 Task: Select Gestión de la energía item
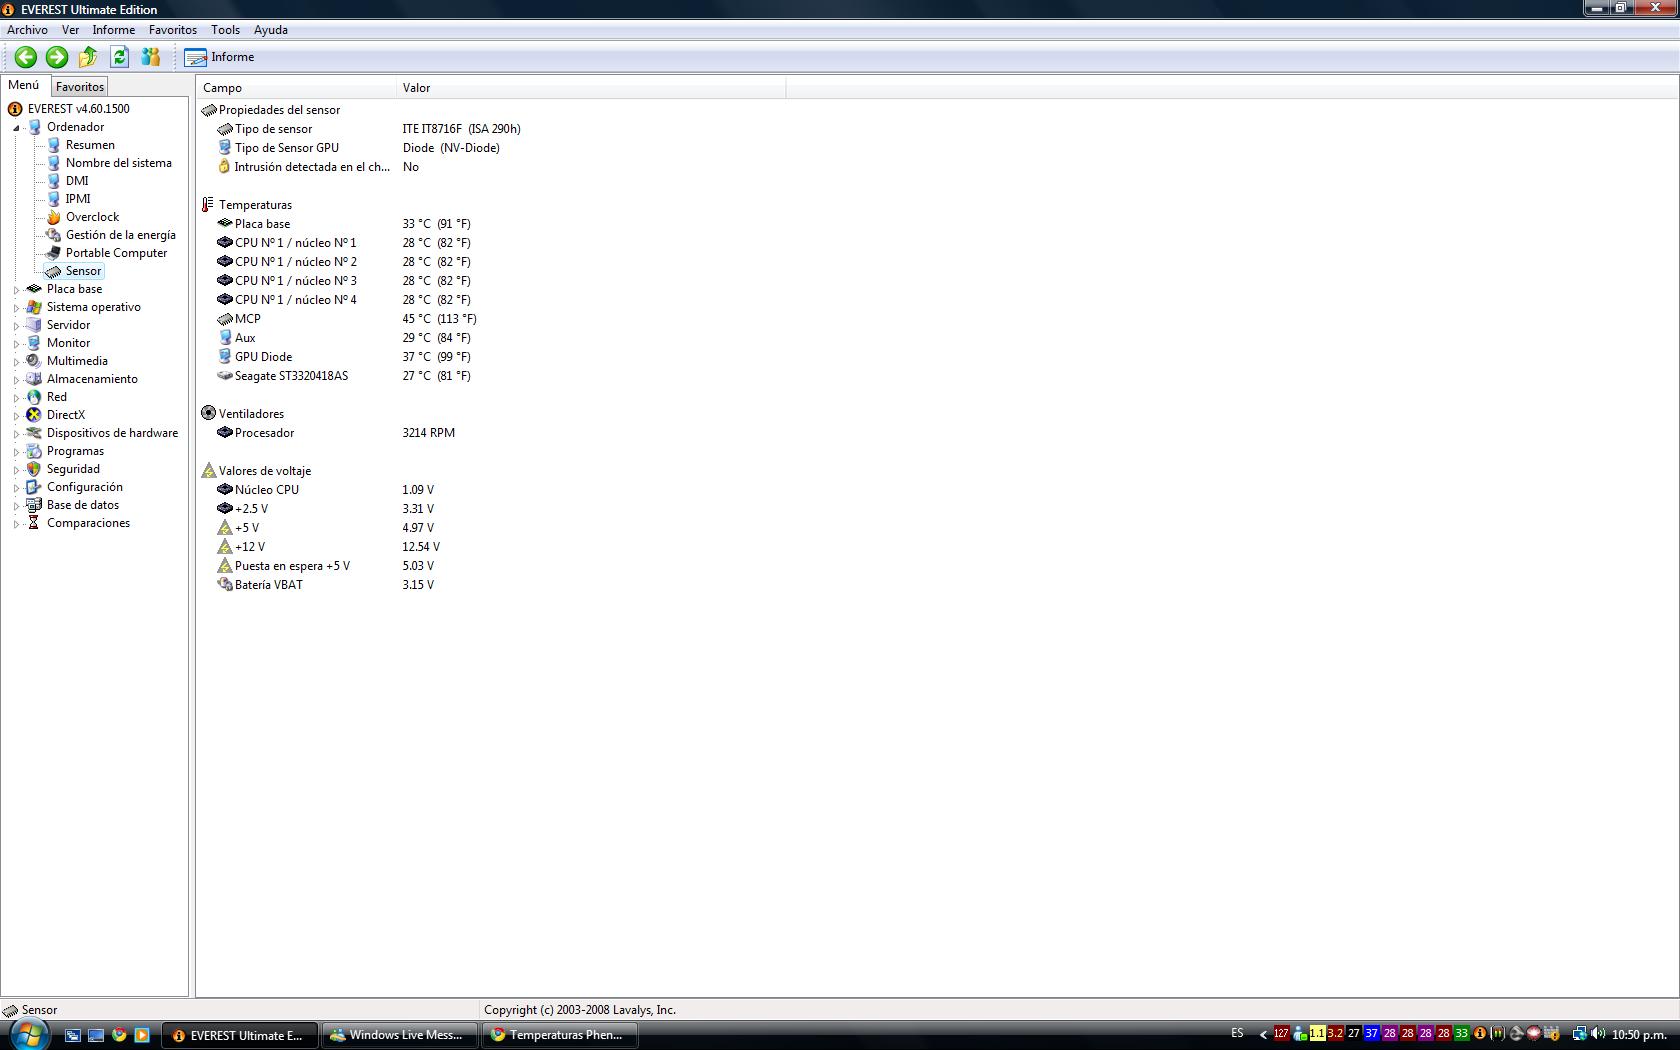point(120,235)
